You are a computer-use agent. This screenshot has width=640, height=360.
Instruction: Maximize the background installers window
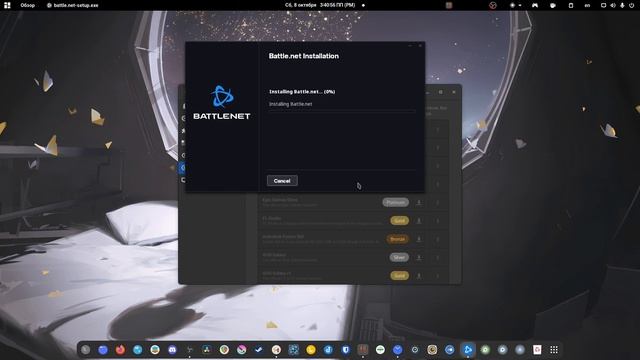440,92
